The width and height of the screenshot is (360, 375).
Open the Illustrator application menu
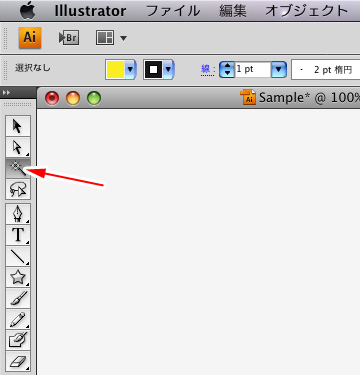[x=90, y=11]
